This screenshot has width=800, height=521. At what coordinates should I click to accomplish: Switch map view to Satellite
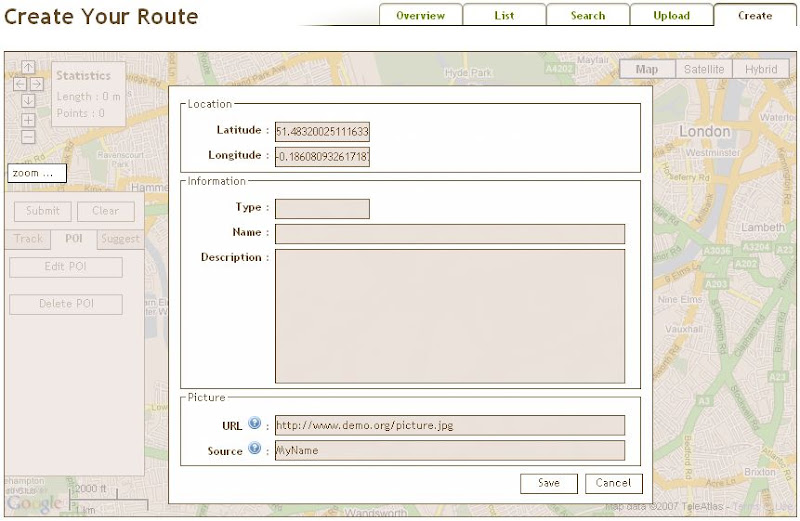coord(704,69)
